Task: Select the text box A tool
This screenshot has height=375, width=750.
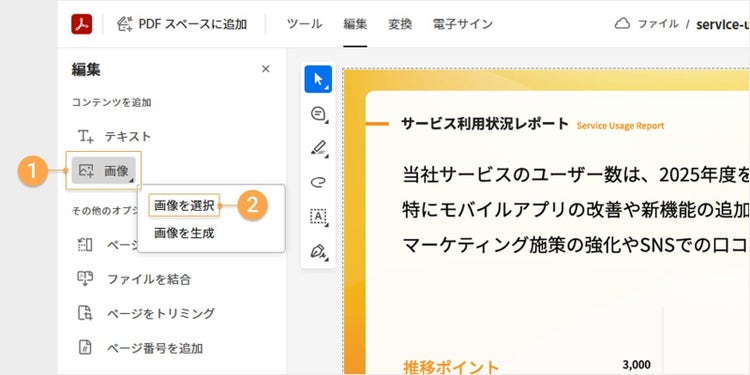Action: pyautogui.click(x=319, y=217)
